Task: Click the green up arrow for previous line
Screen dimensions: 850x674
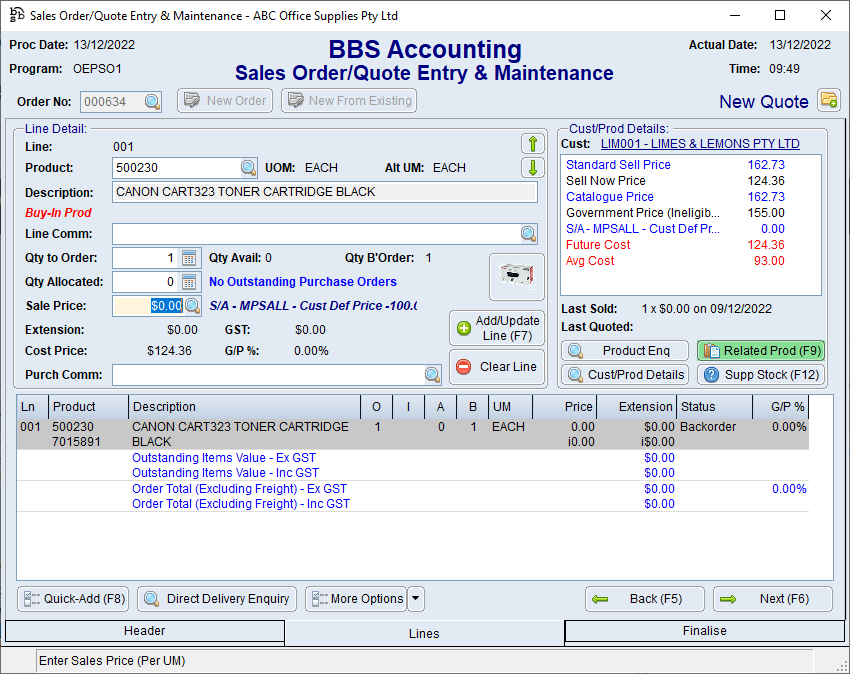Action: coord(531,144)
